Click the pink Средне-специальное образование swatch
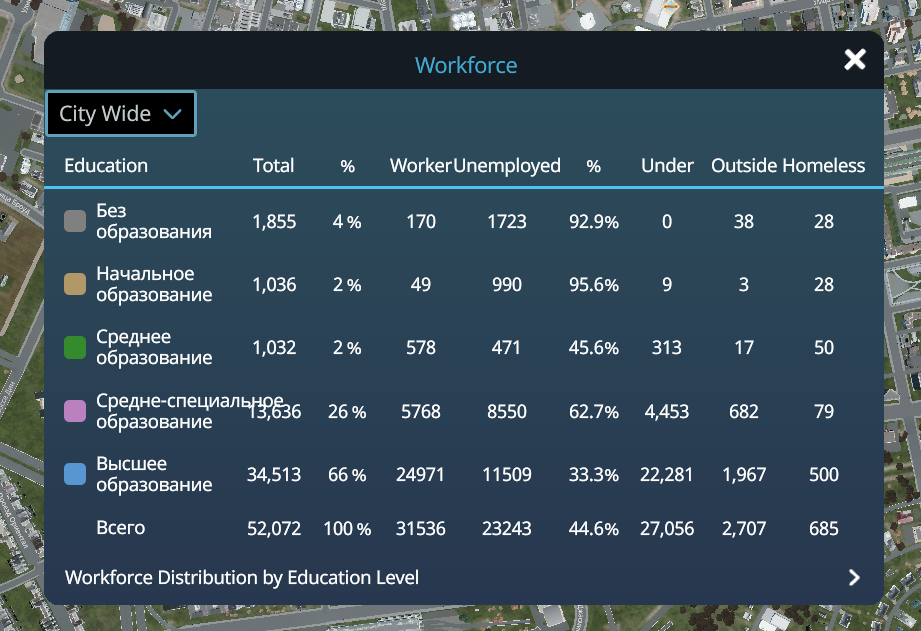The width and height of the screenshot is (921, 631). tap(75, 411)
